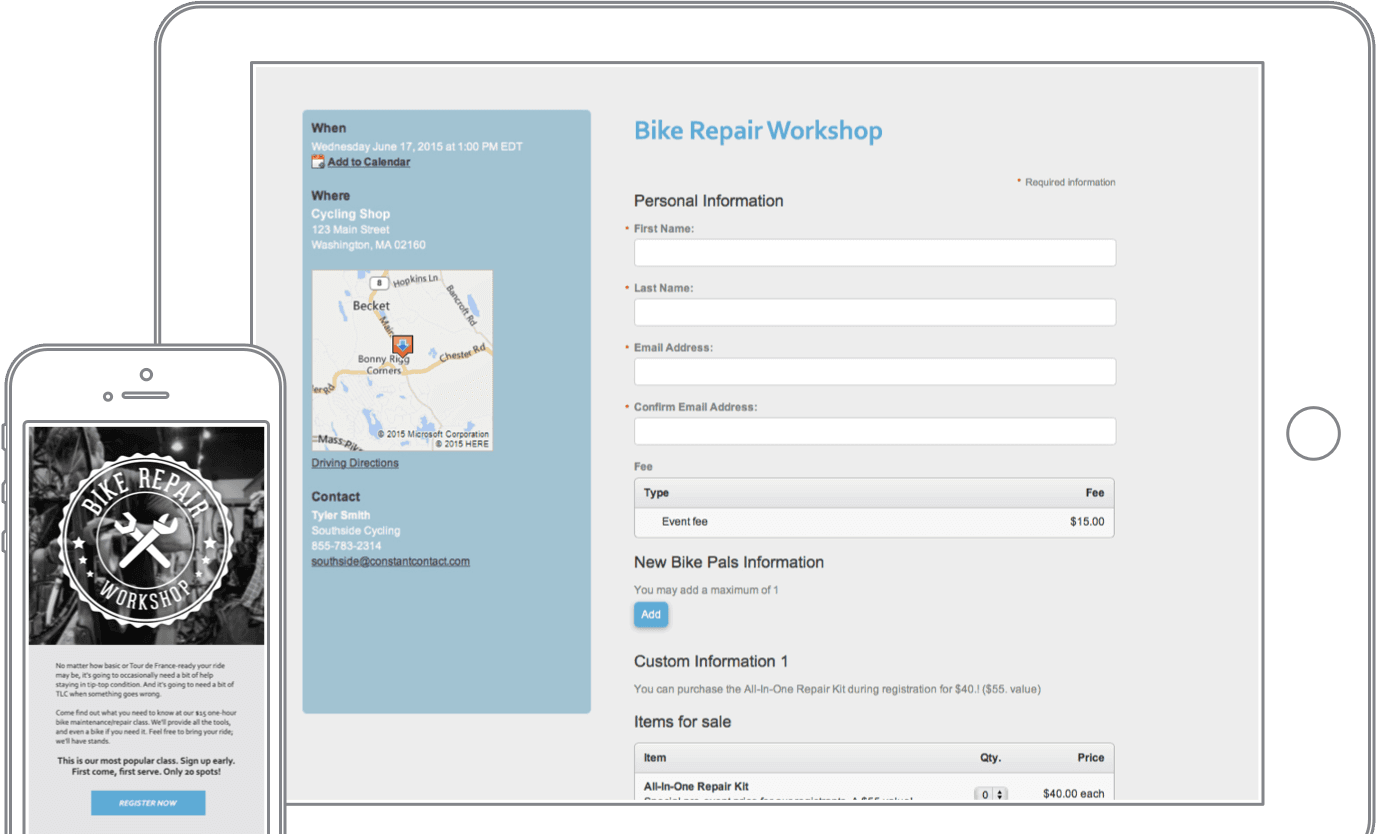Click the Qty. column header

click(990, 758)
